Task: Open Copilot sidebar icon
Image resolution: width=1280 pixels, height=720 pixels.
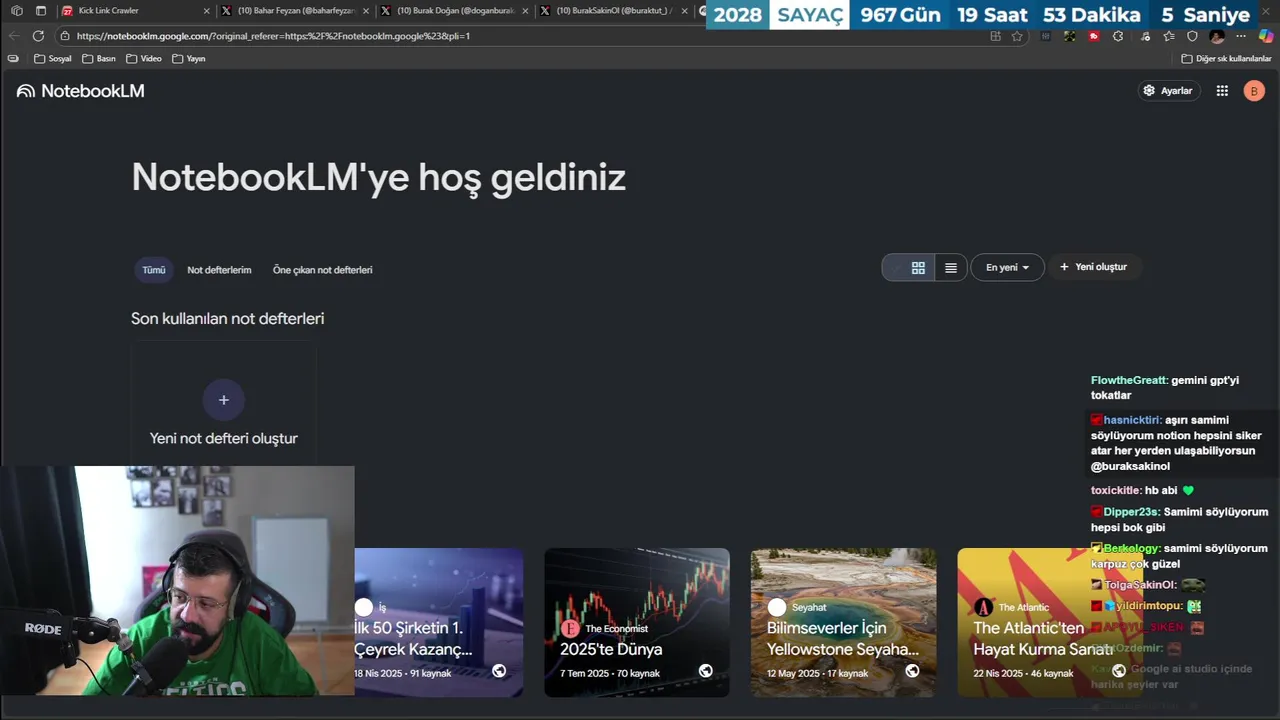Action: point(1266,36)
